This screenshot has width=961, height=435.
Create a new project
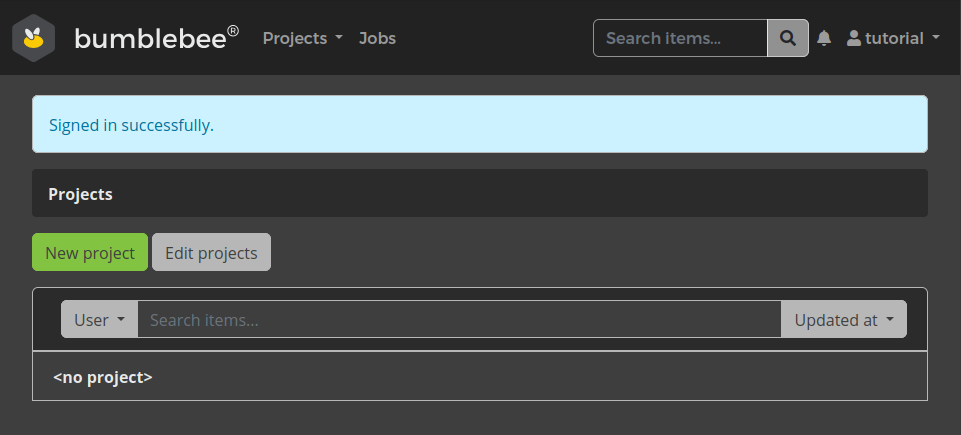(90, 253)
